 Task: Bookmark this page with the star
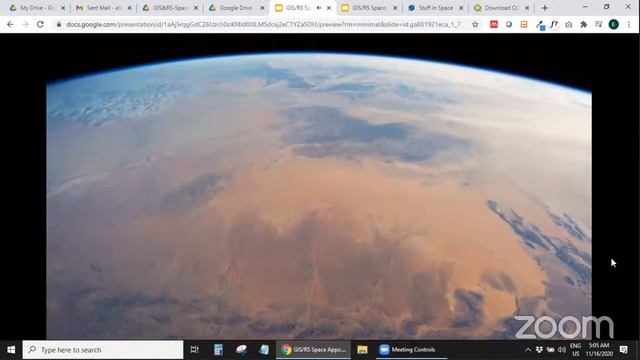tap(475, 24)
